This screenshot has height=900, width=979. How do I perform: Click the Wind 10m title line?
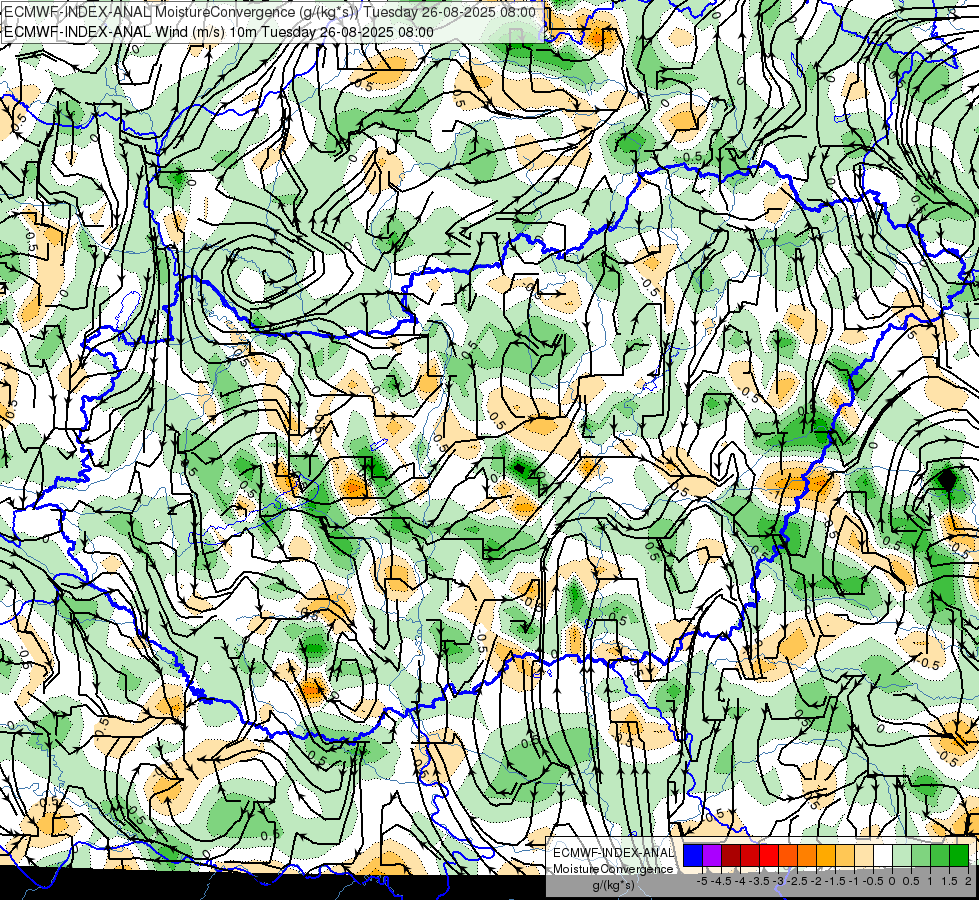pos(219,31)
